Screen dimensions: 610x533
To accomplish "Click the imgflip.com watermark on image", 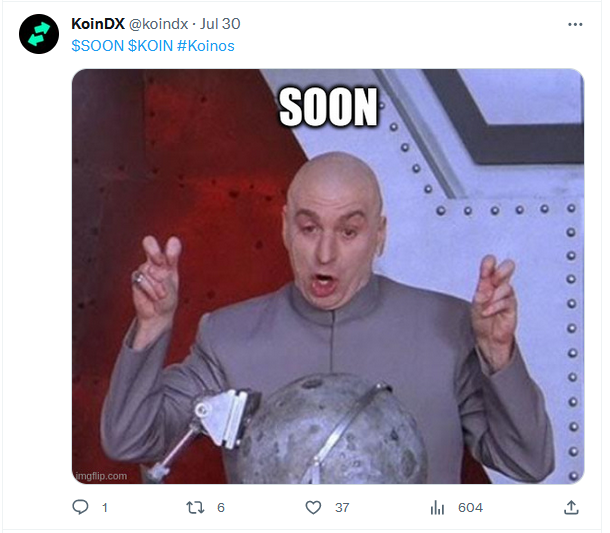I will [x=101, y=476].
